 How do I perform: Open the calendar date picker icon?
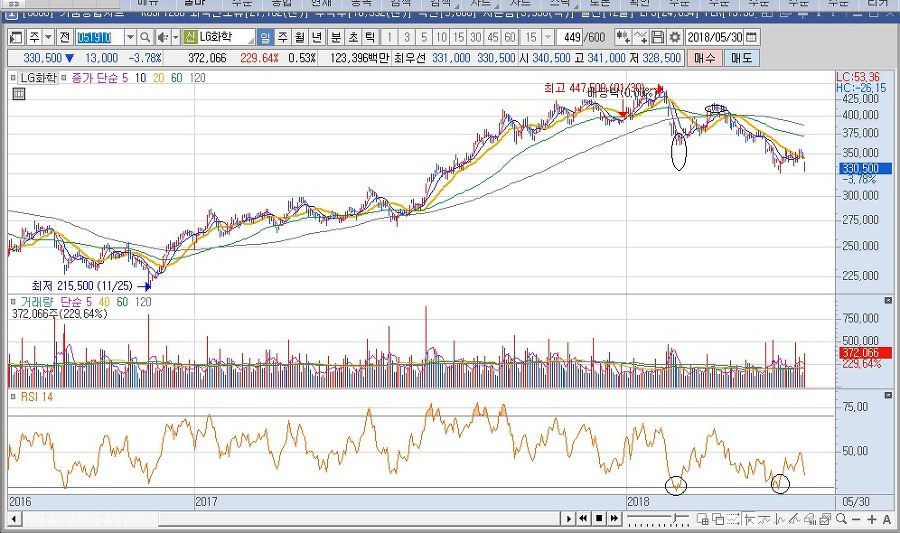pyautogui.click(x=751, y=37)
